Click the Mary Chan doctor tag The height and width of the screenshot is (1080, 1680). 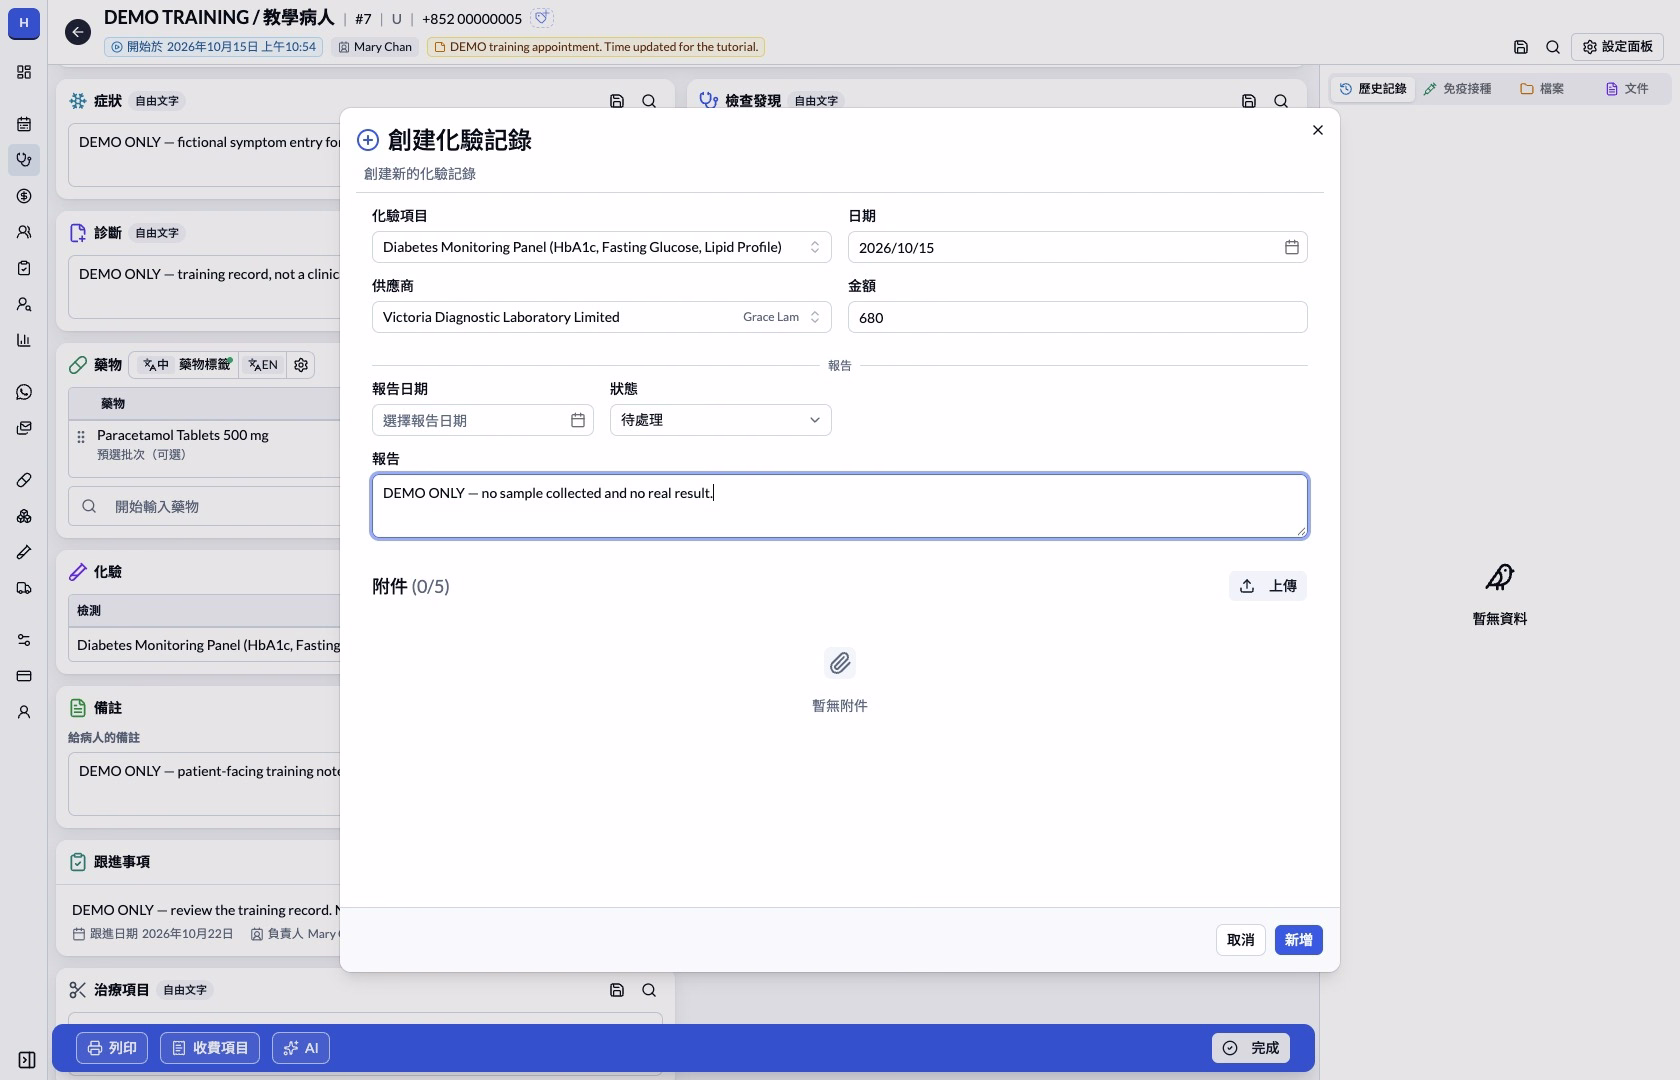374,47
